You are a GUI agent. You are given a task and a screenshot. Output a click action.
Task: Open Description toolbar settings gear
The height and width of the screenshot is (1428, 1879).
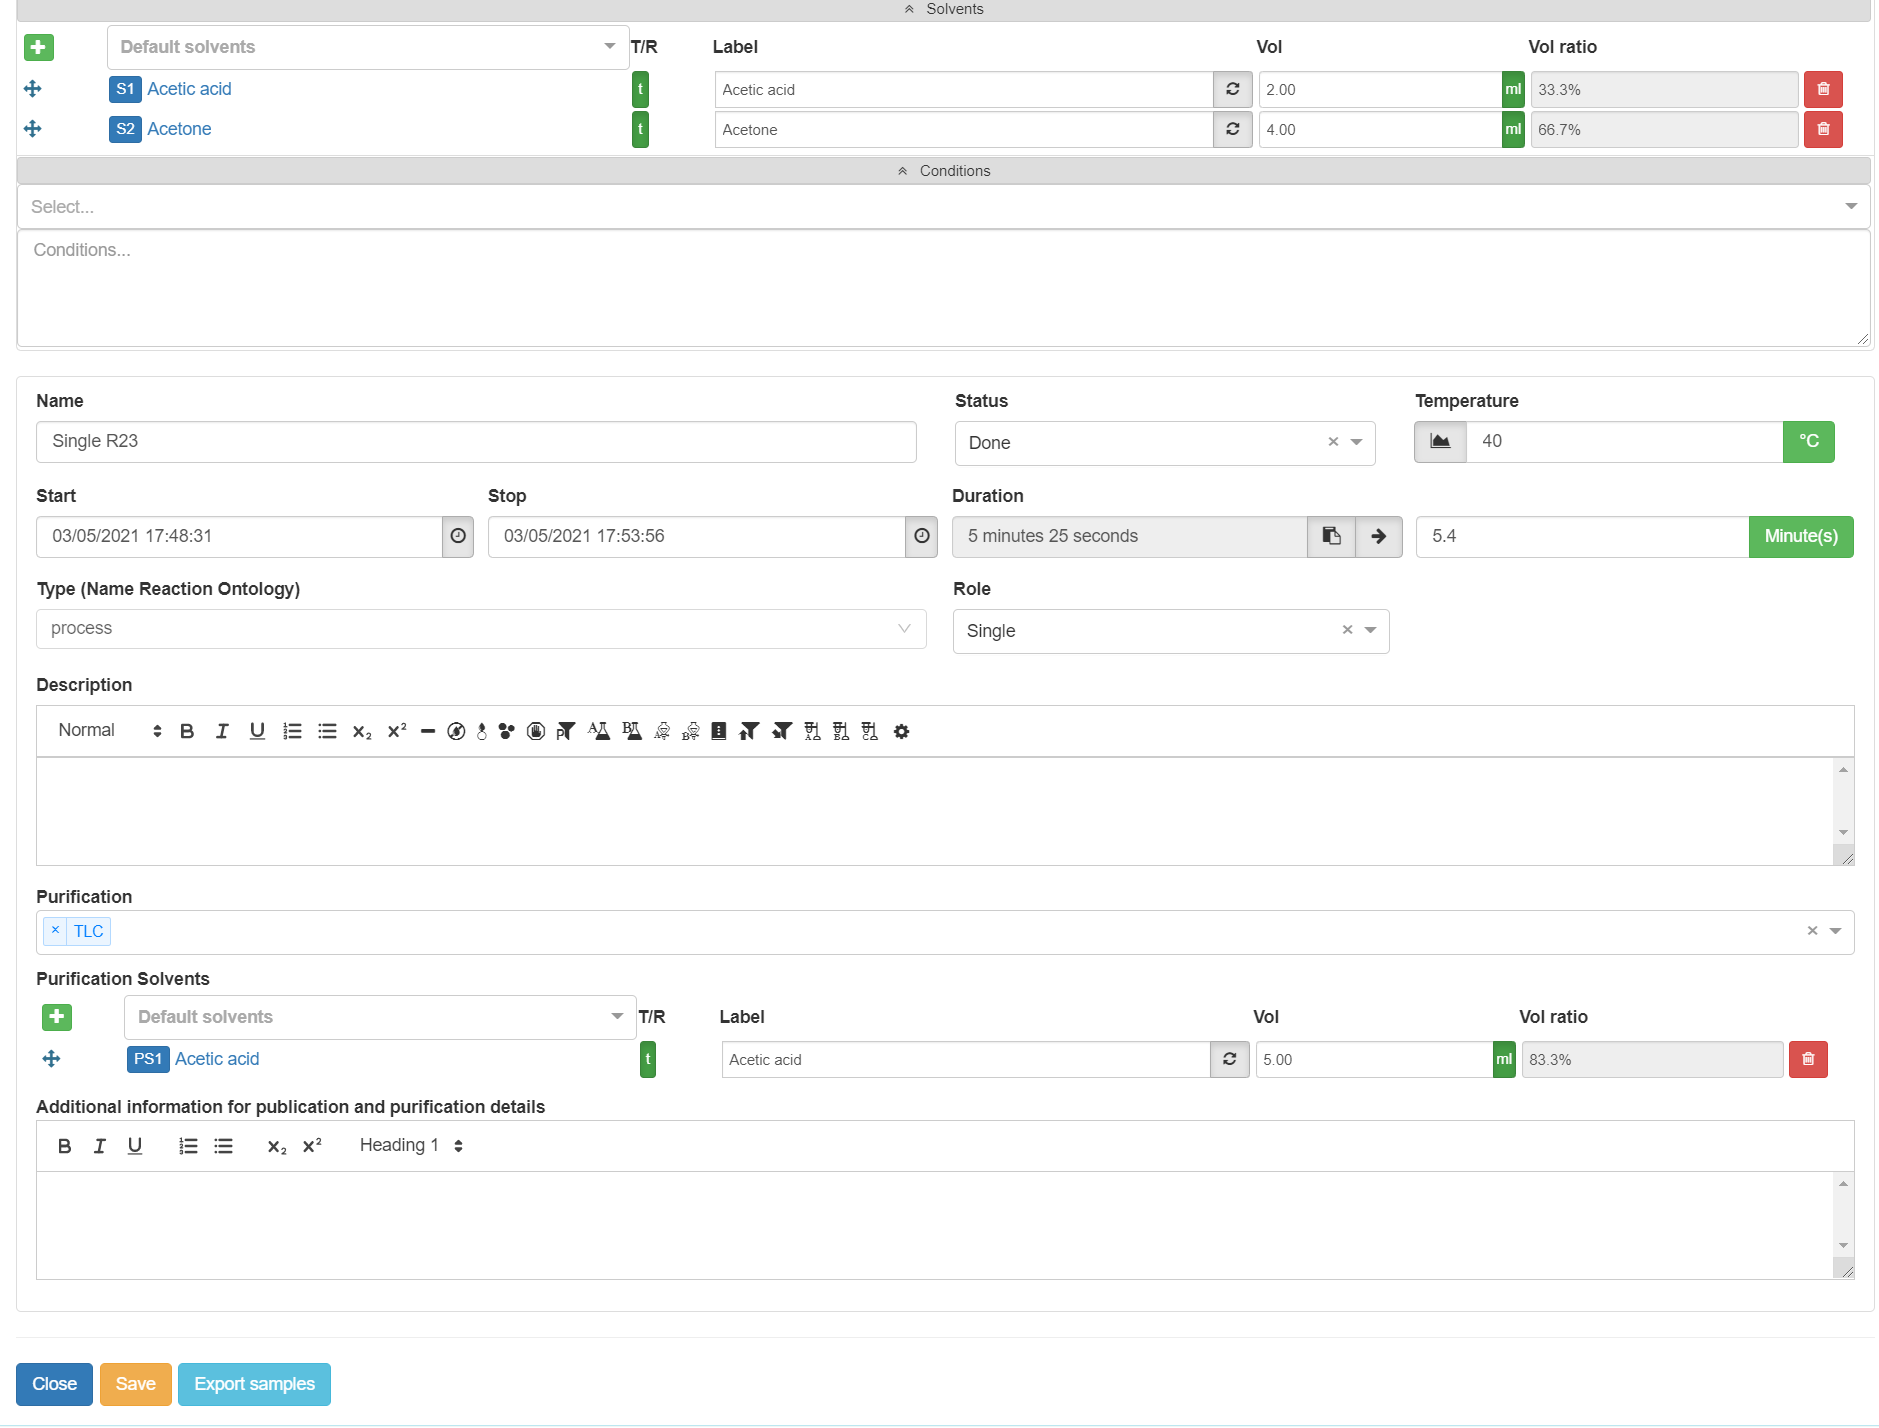coord(901,731)
